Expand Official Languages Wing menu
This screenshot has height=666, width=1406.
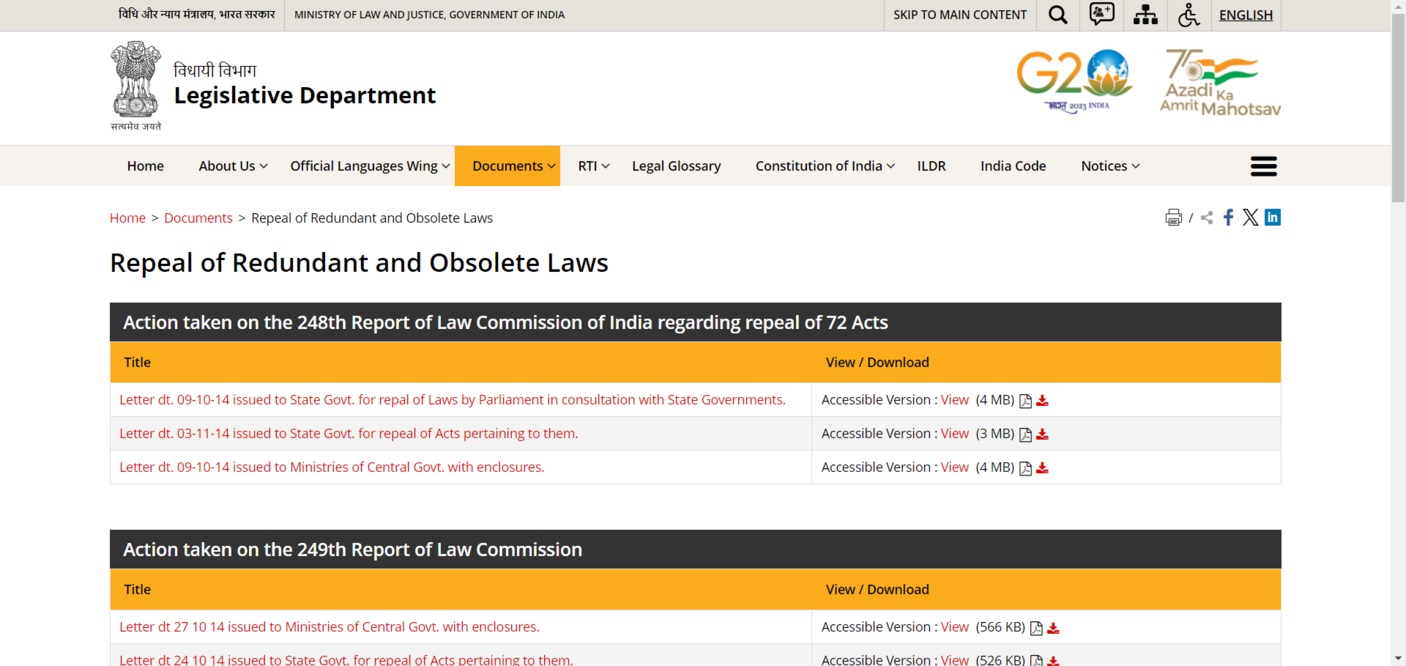(370, 166)
